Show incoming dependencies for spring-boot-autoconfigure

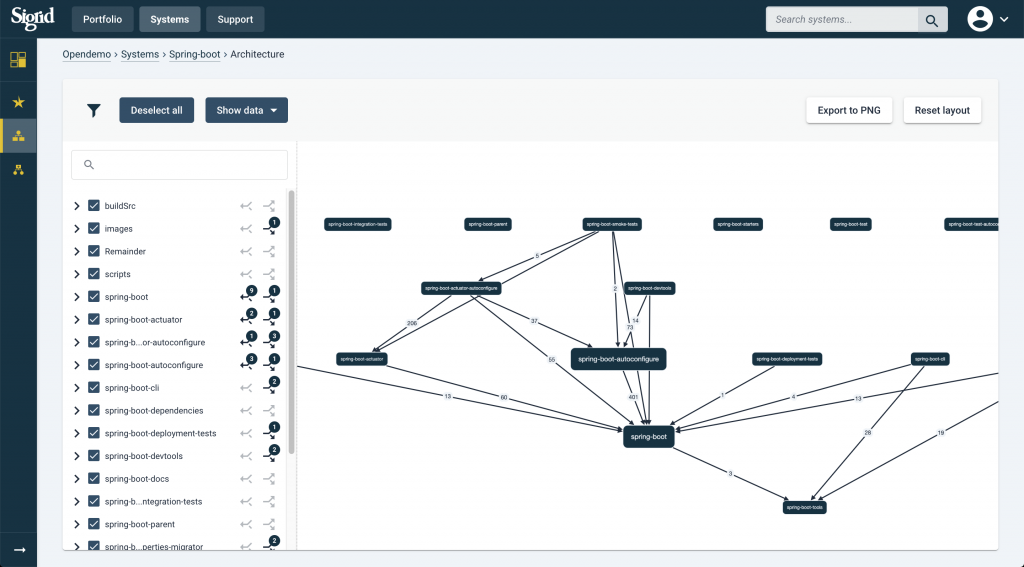click(x=248, y=363)
